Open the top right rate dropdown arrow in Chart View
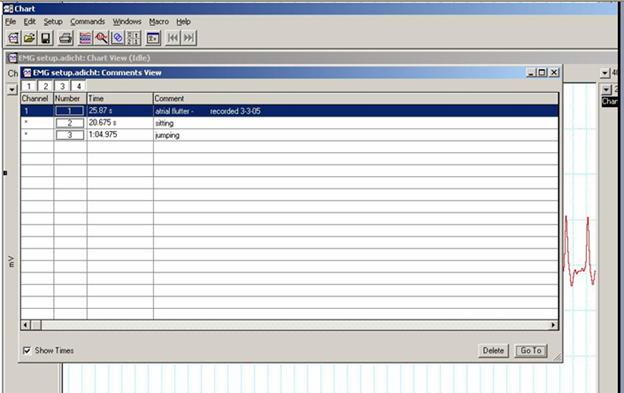 click(604, 73)
